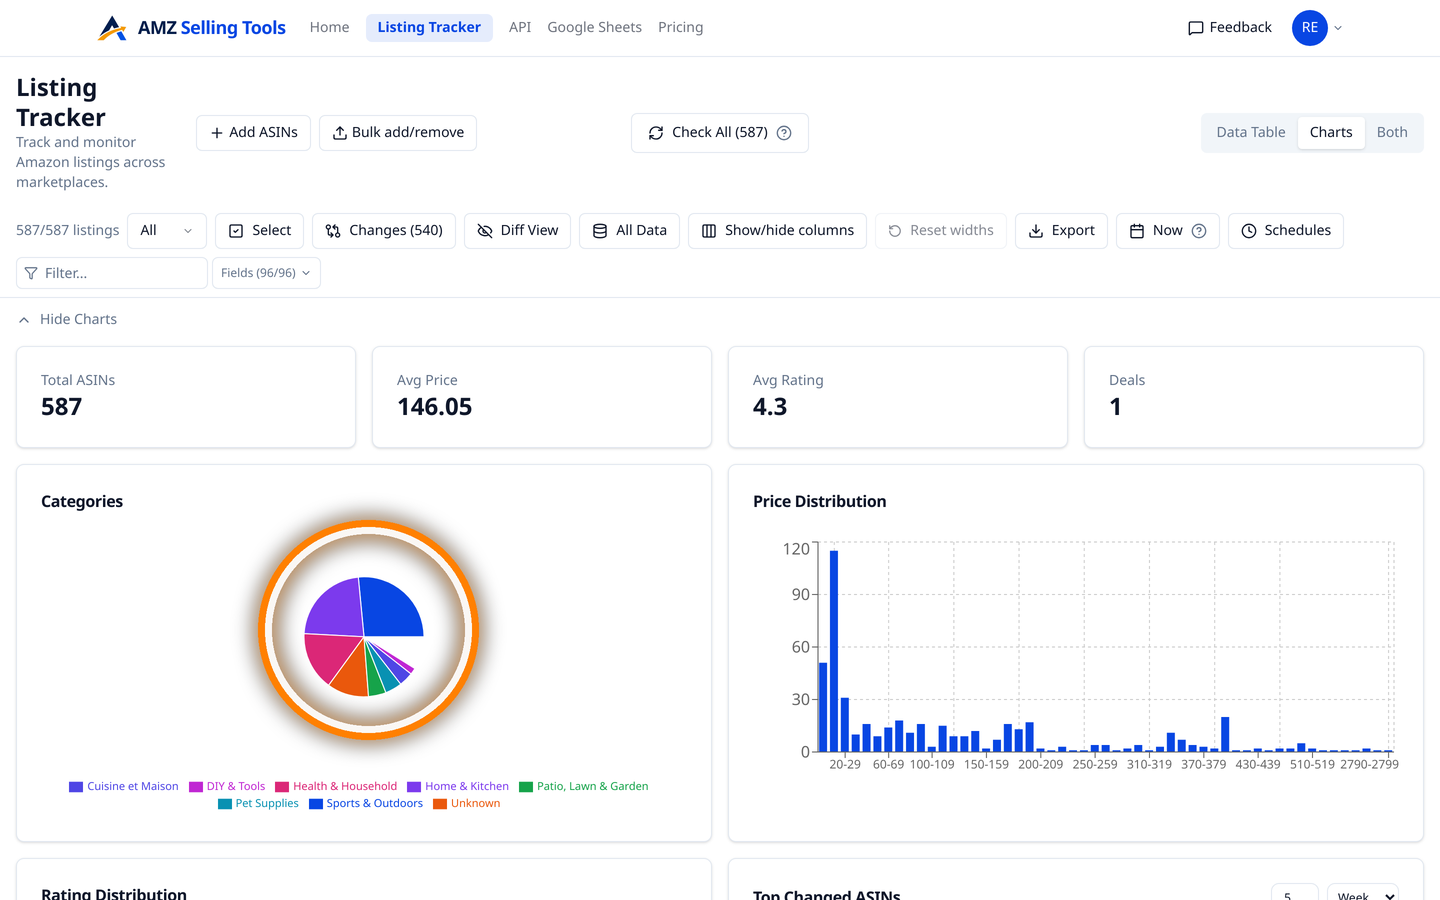Viewport: 1440px width, 900px height.
Task: Click the help icon beside Check All
Action: tap(784, 133)
